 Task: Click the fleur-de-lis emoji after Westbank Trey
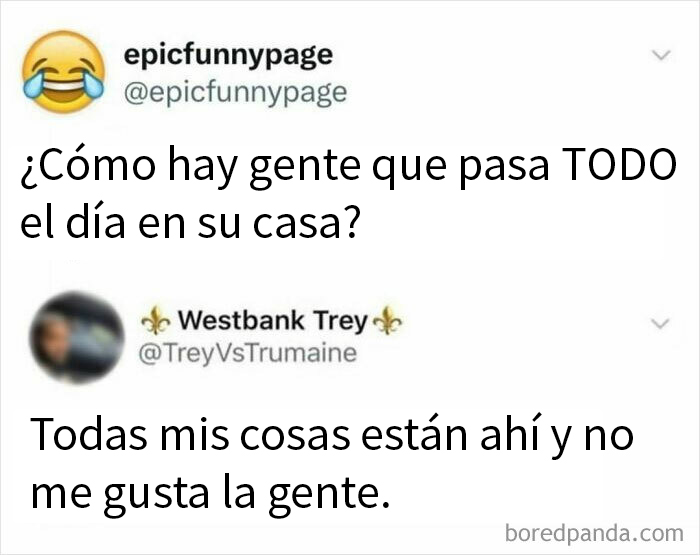tap(387, 321)
